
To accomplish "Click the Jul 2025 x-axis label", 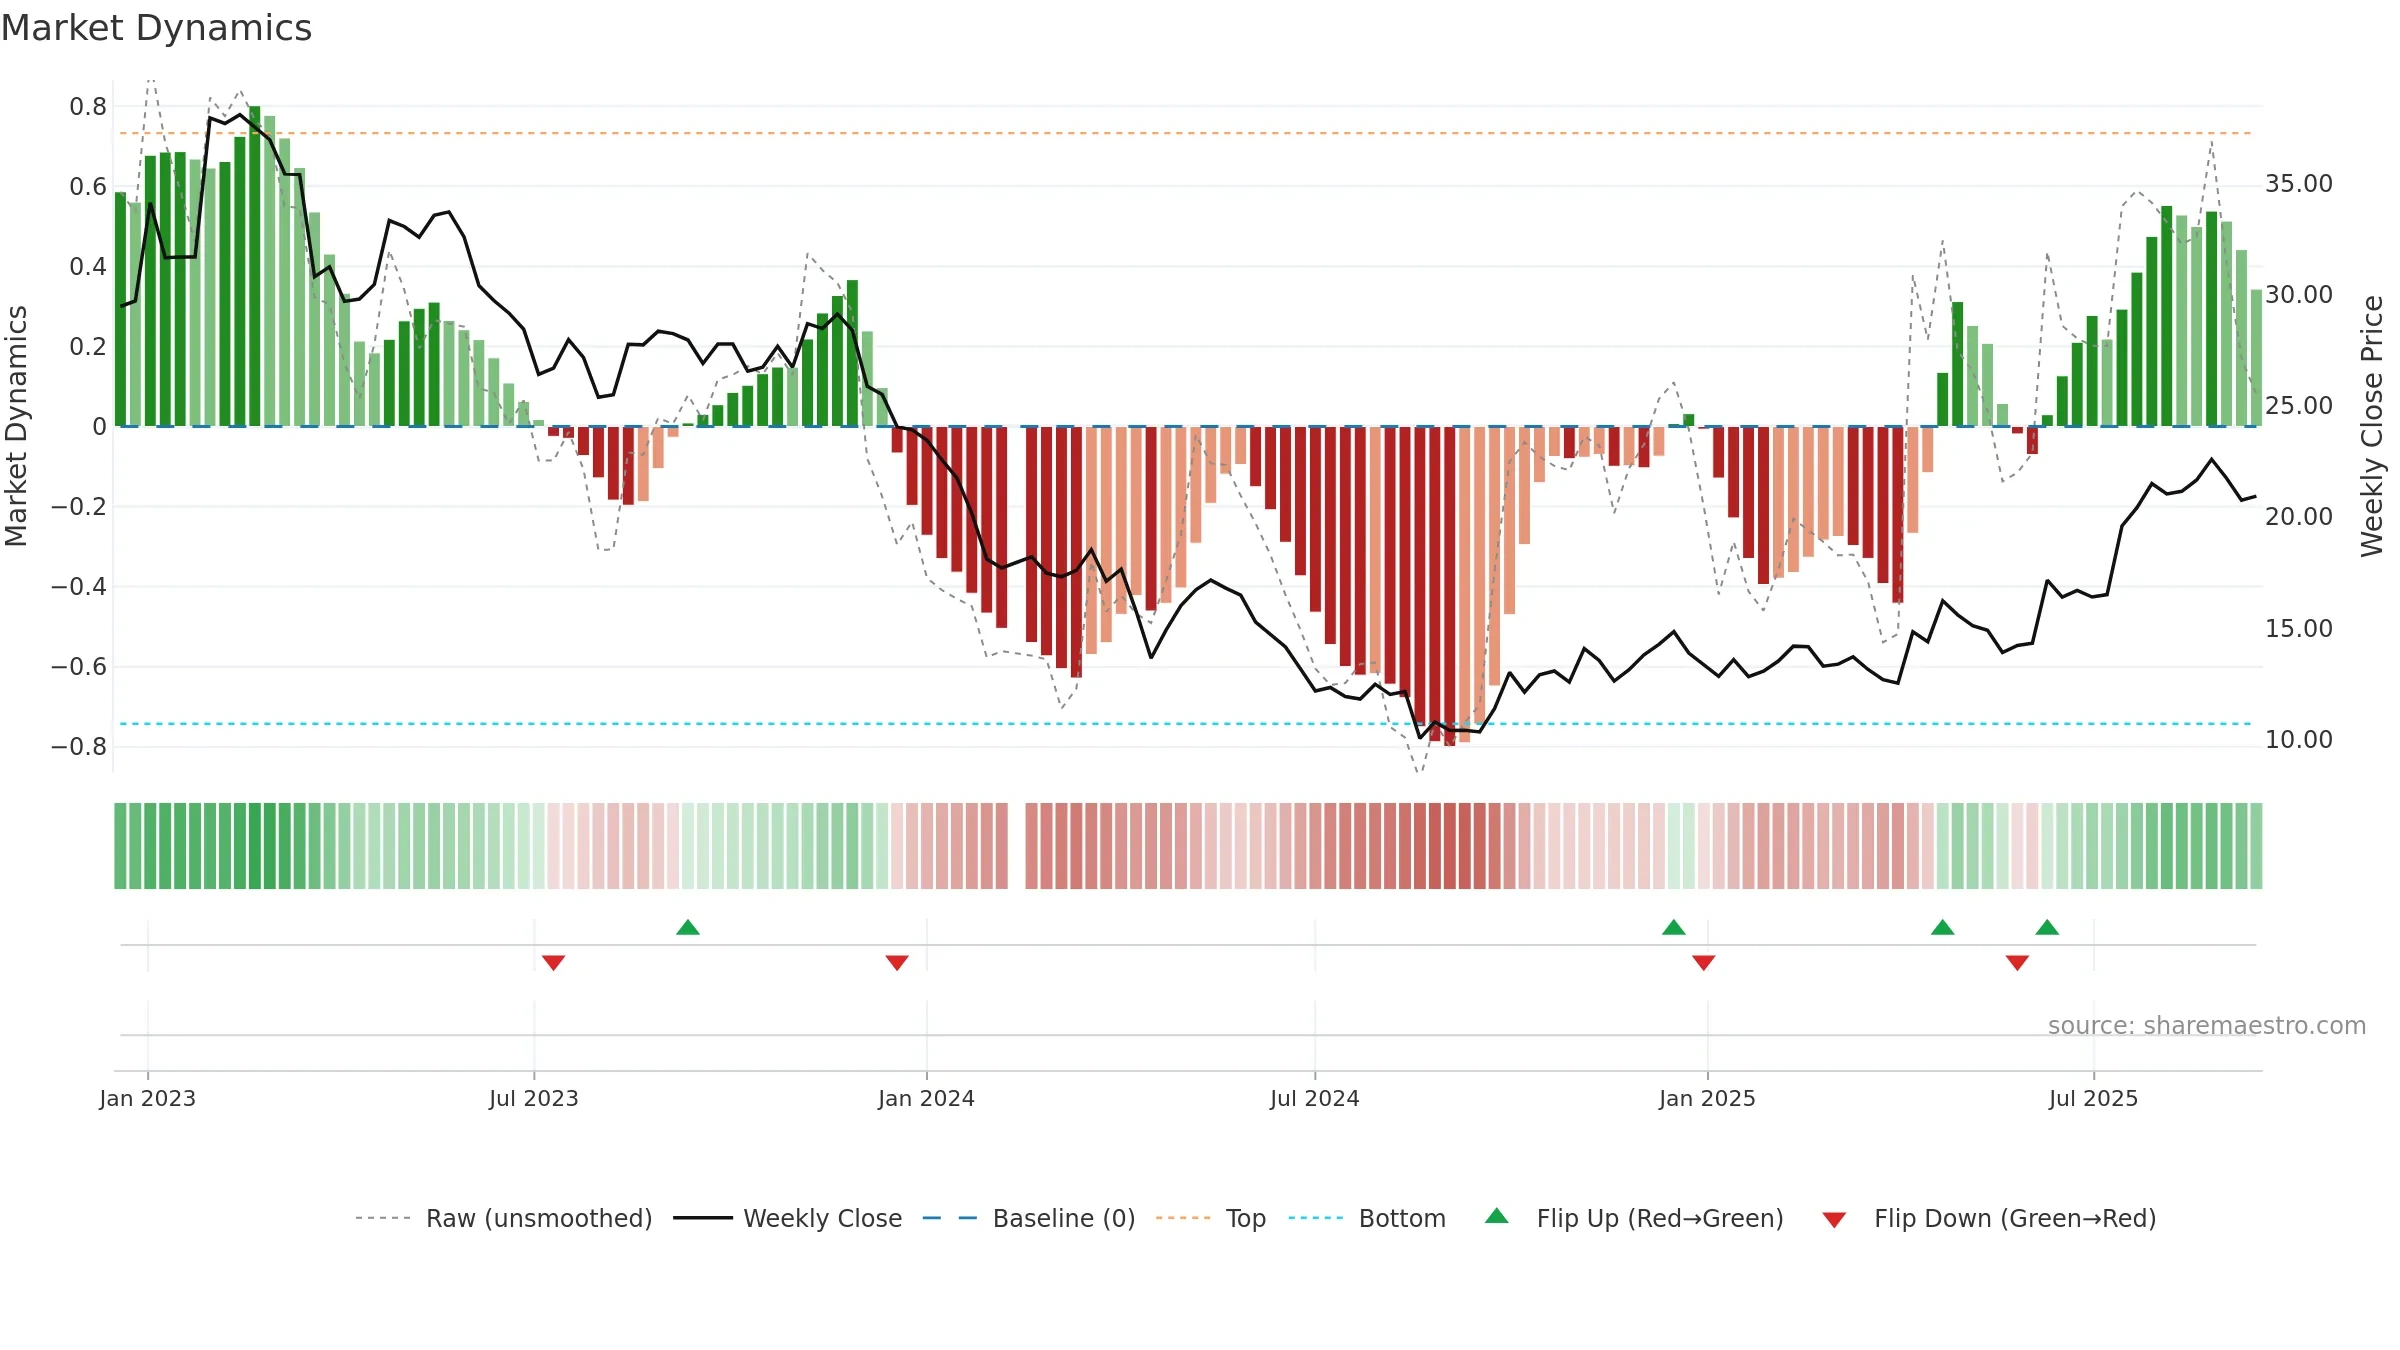I will coord(2094,1098).
